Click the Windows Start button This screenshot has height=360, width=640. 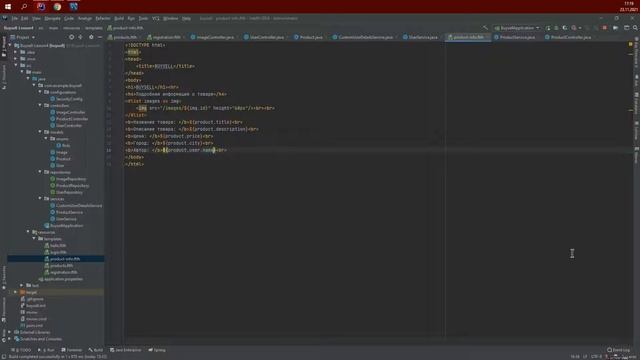tap(8, 7)
